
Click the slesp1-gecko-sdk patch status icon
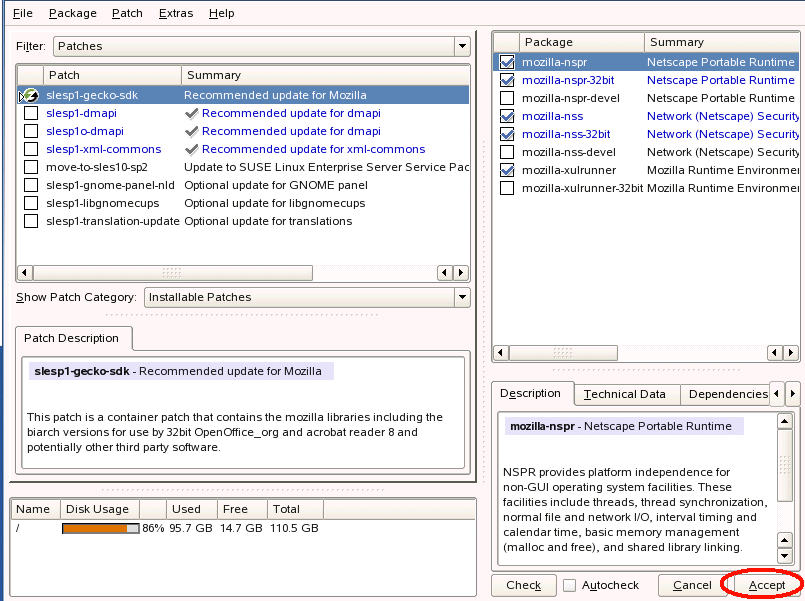[x=30, y=95]
